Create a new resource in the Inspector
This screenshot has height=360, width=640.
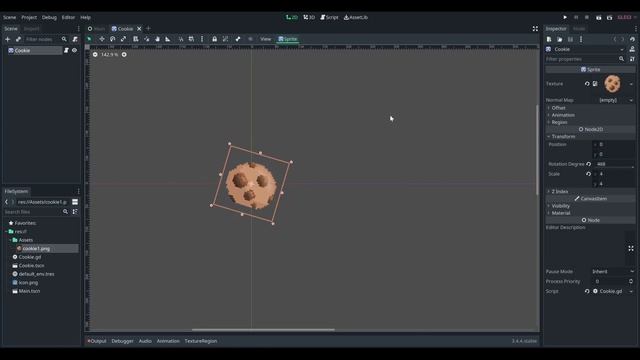(549, 39)
